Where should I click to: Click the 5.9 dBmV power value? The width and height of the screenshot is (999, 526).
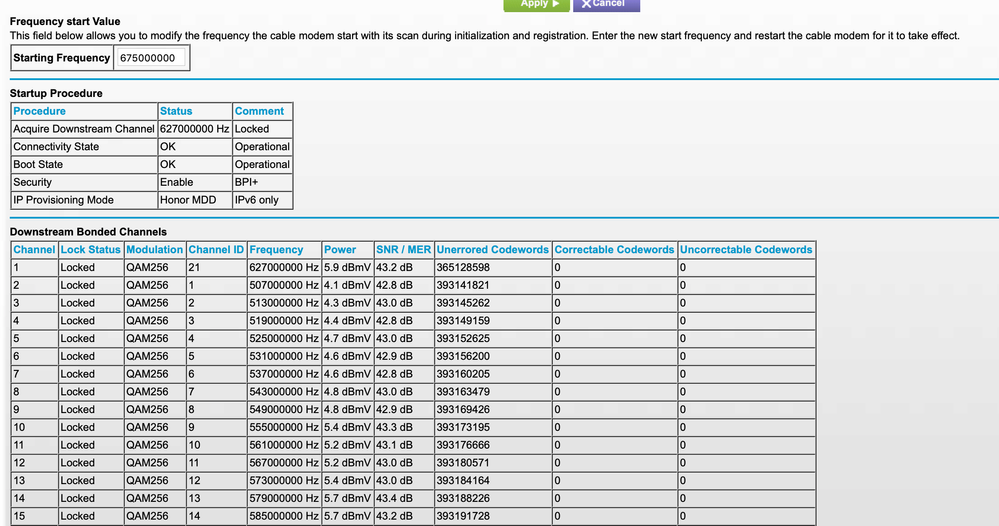[347, 267]
